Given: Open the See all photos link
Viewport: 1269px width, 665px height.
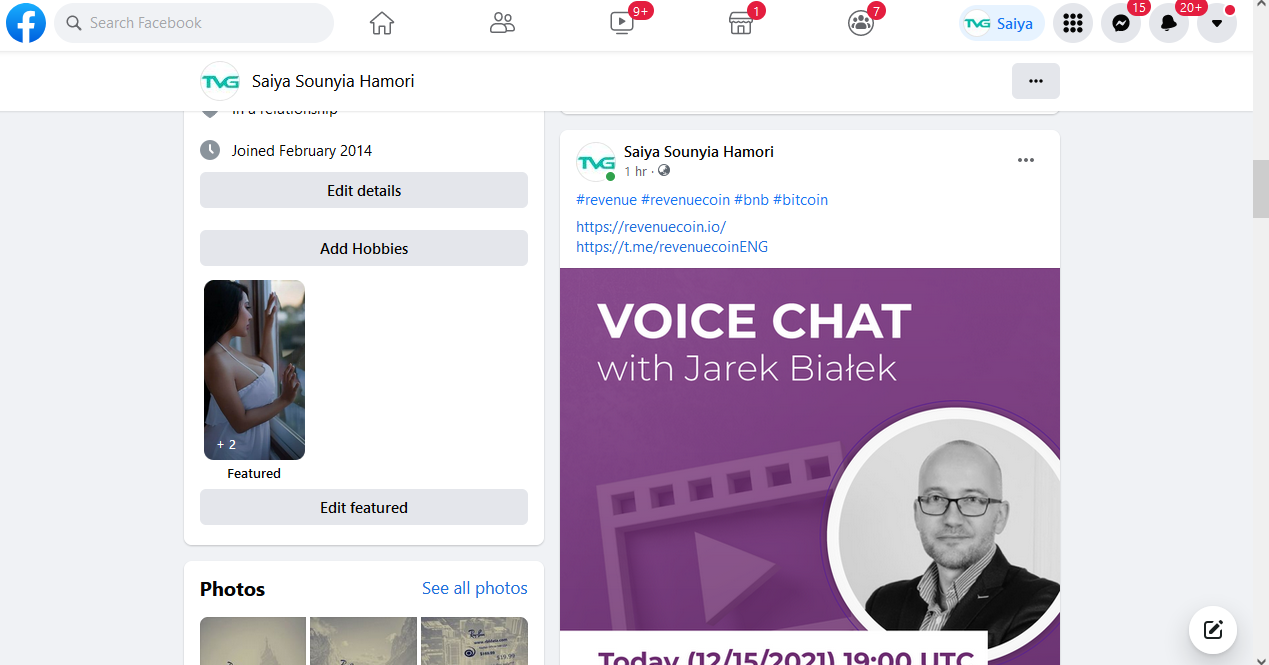Looking at the screenshot, I should [475, 588].
